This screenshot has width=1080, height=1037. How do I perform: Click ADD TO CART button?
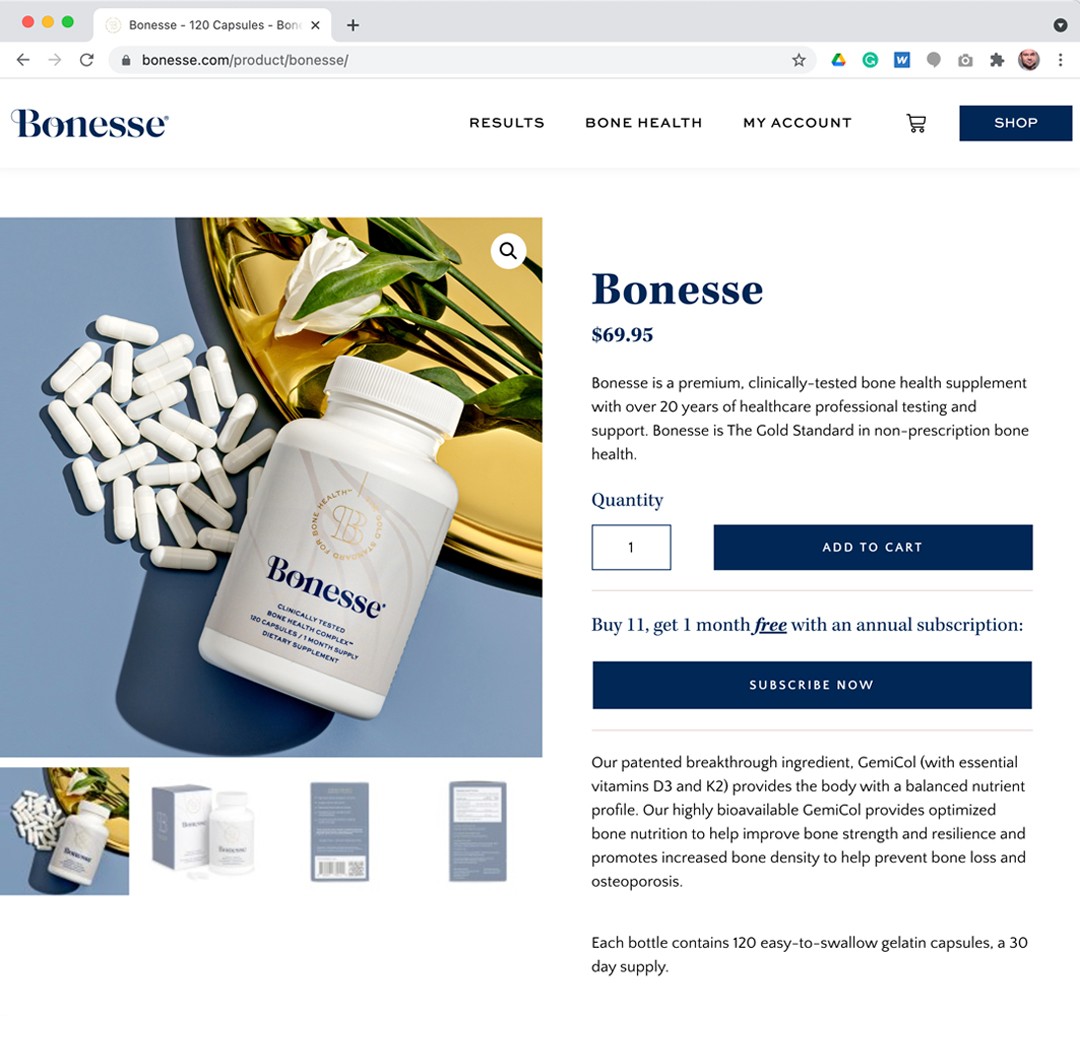click(873, 547)
